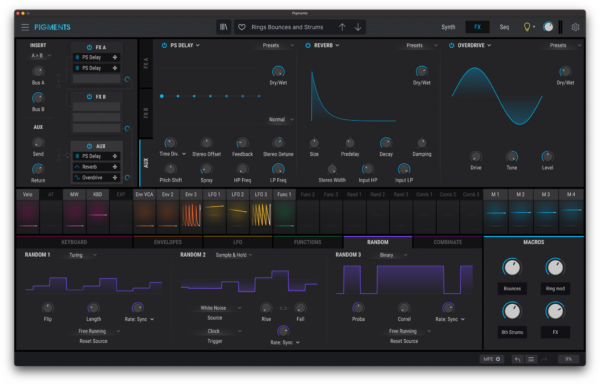Select the LFO 3 modulation source slot
600x385 pixels.
(x=261, y=210)
